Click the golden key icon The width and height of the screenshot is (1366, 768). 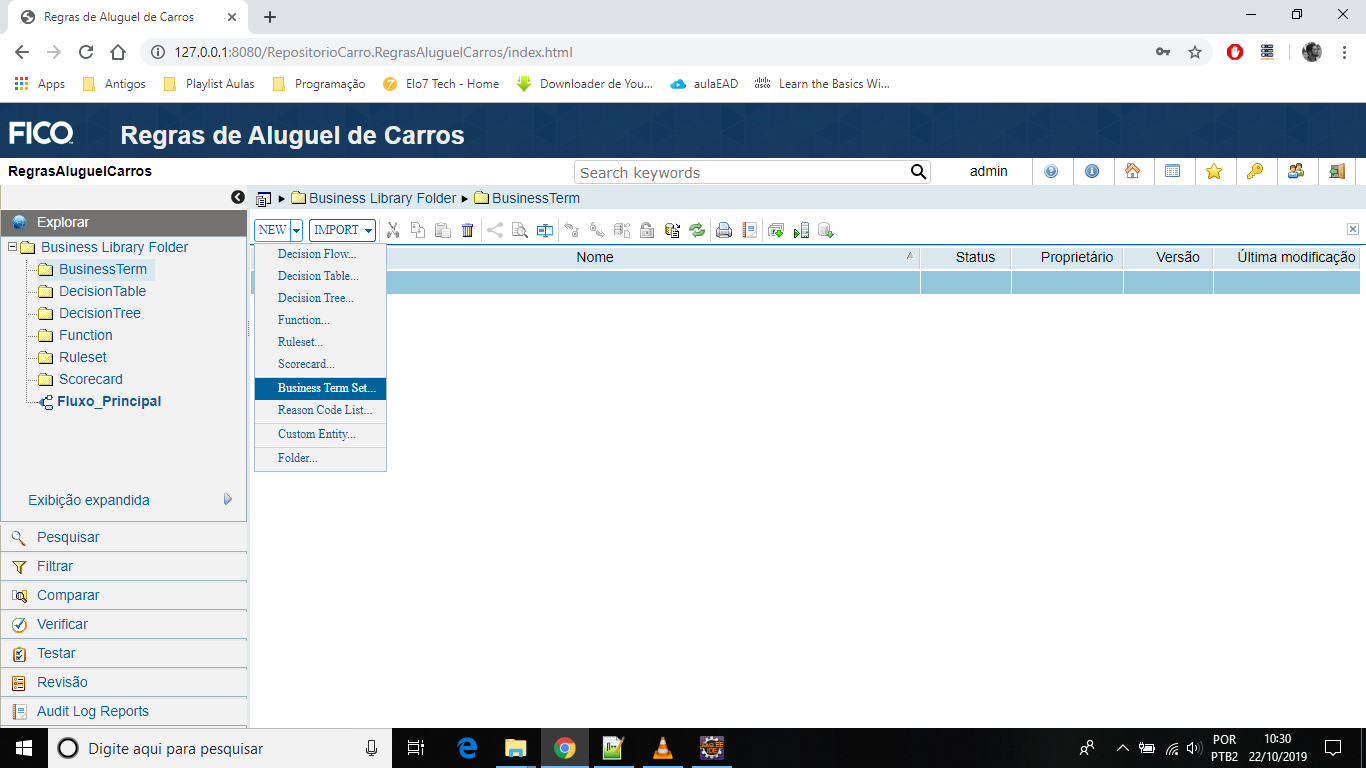[x=1255, y=172]
